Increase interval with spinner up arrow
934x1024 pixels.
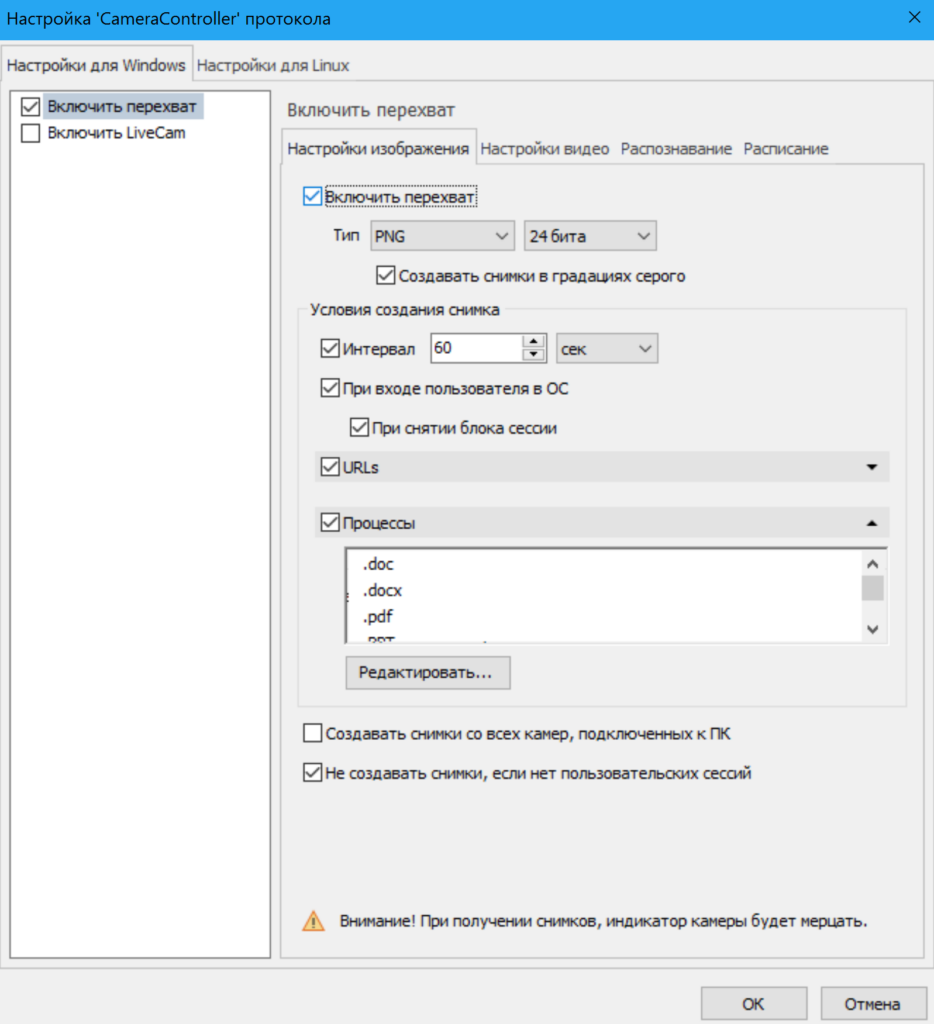[534, 342]
